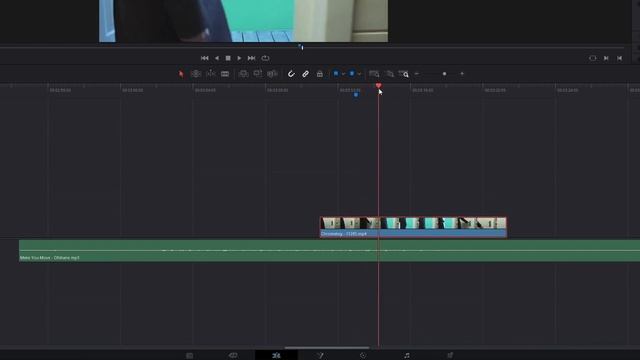This screenshot has width=640, height=360.
Task: Choose the Overwrite Clip tool
Action: coord(258,74)
